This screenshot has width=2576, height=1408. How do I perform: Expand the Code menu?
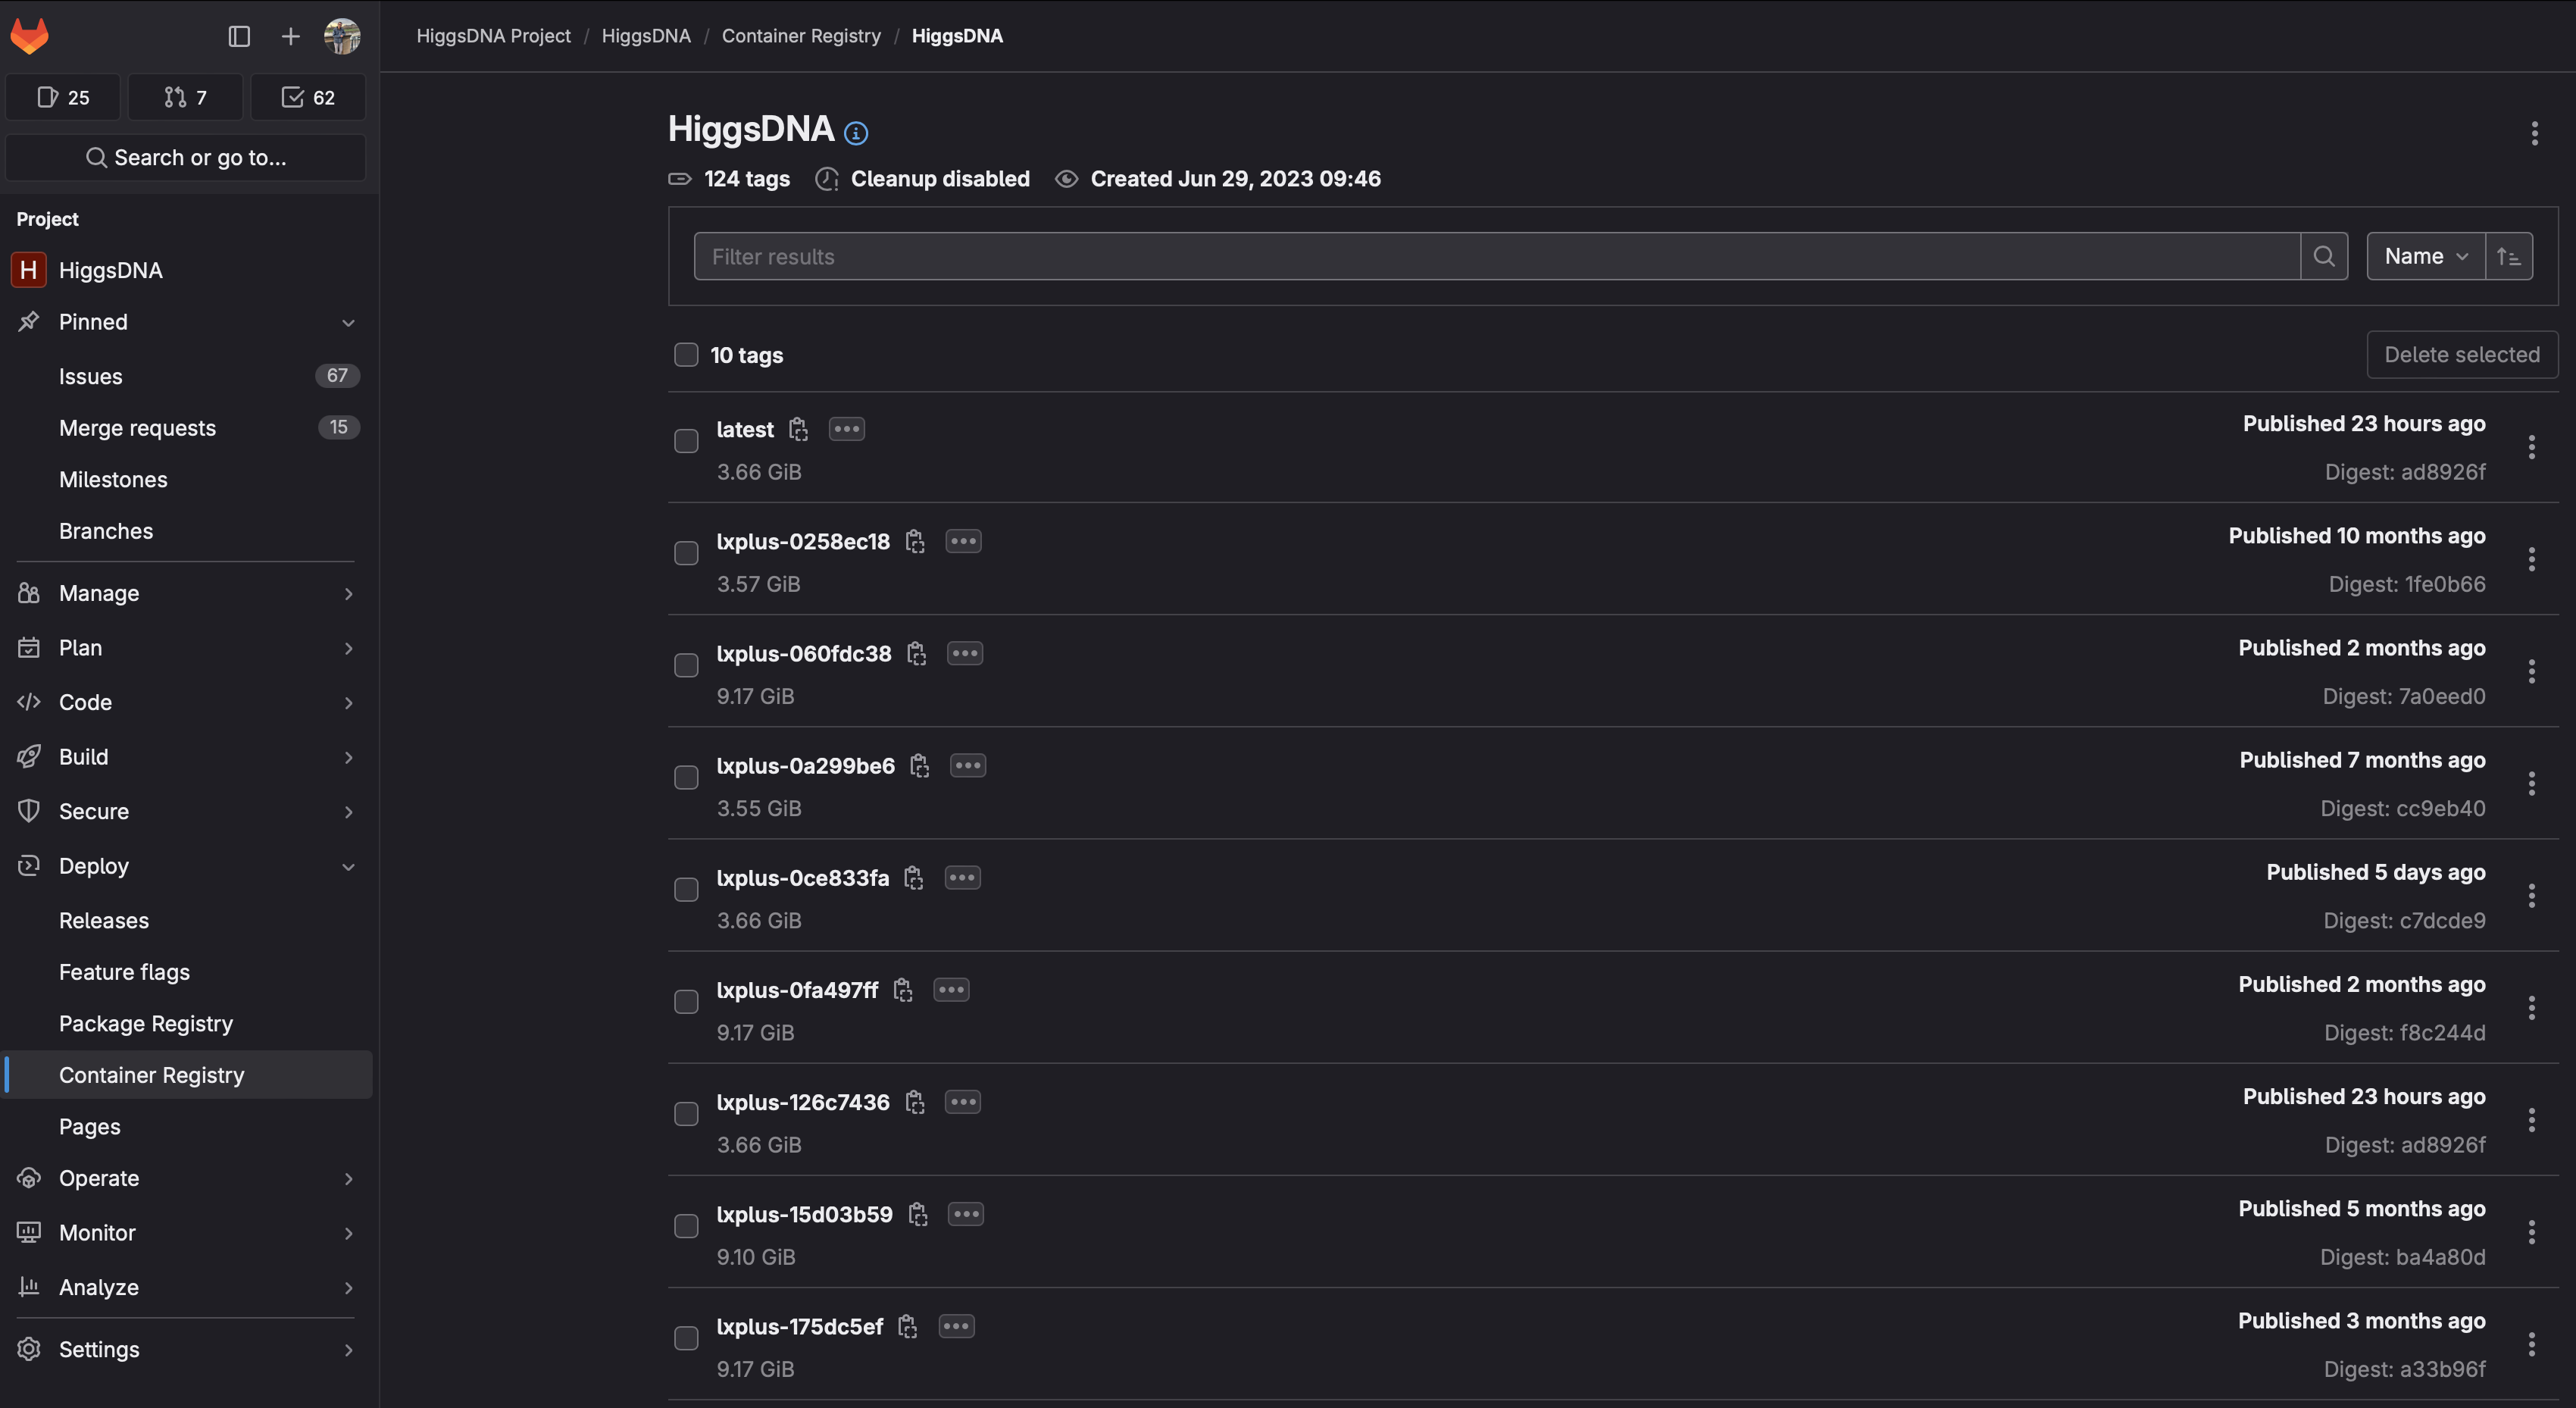(x=186, y=702)
